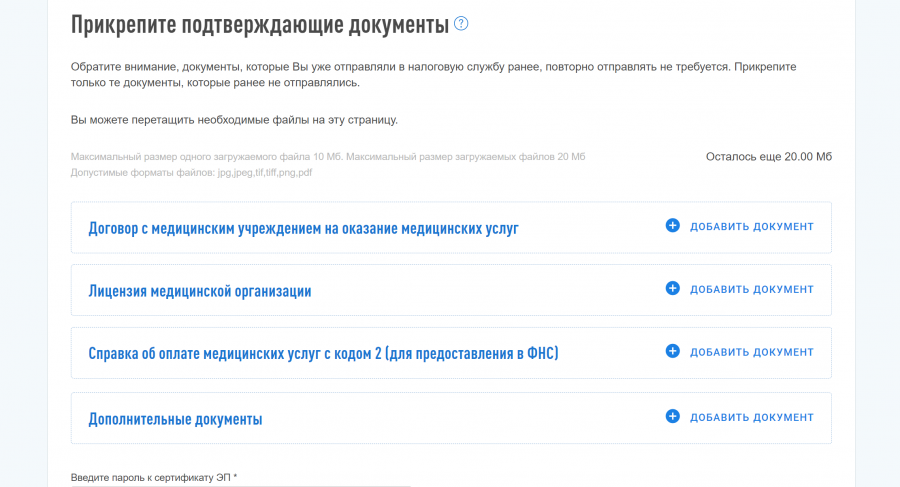The height and width of the screenshot is (487, 900).
Task: Open the Дополнительные документы section heading
Action: [x=175, y=419]
